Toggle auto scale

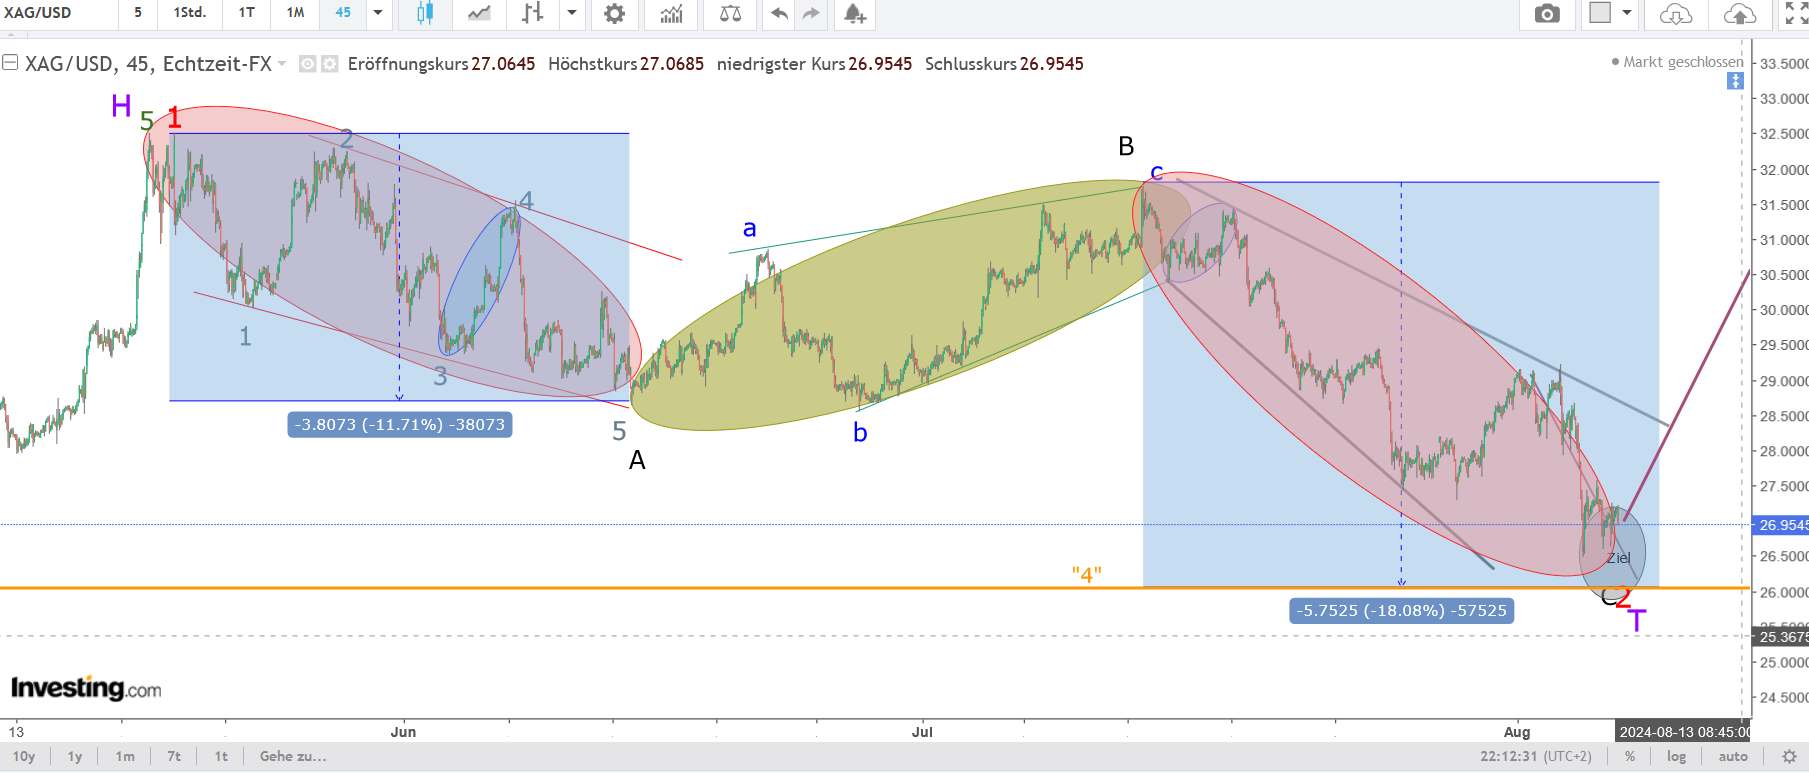click(1733, 756)
